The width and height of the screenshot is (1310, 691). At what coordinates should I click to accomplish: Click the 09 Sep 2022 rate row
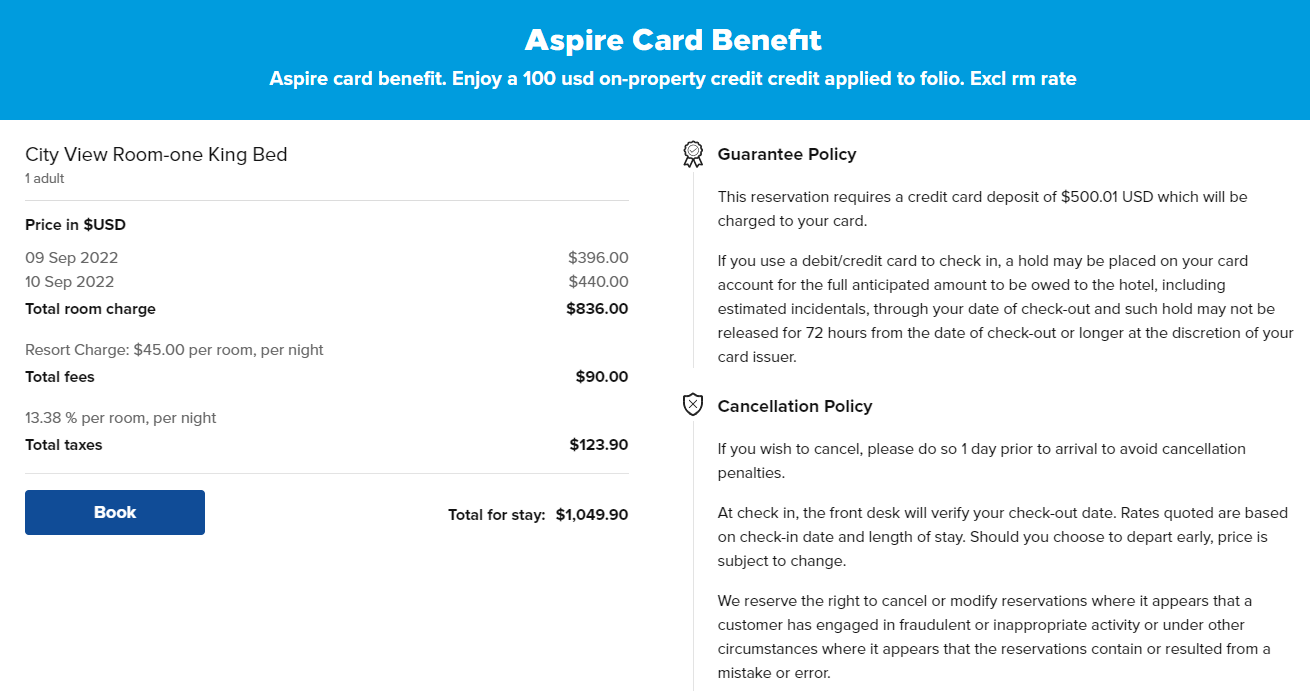(x=327, y=258)
